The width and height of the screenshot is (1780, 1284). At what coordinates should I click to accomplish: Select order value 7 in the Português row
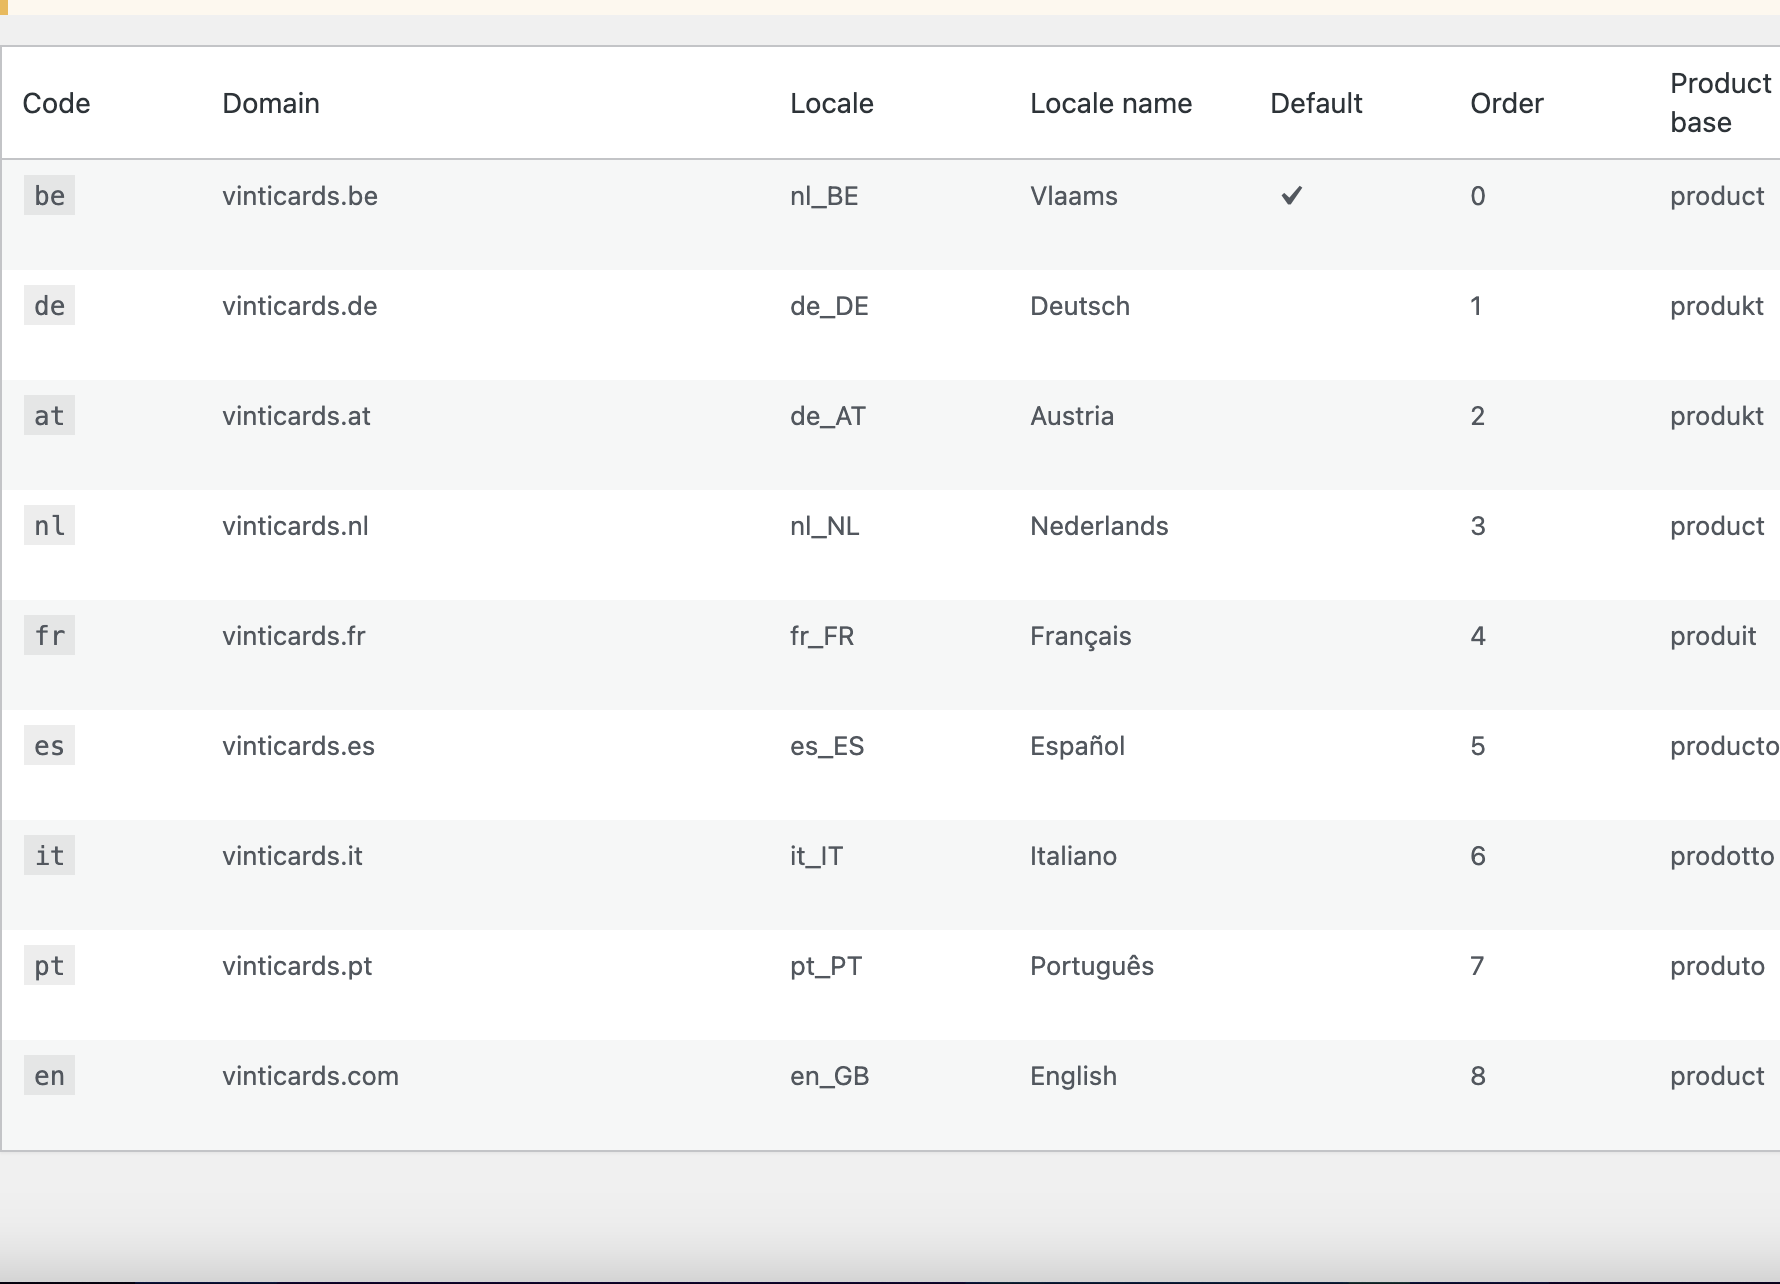coord(1477,966)
